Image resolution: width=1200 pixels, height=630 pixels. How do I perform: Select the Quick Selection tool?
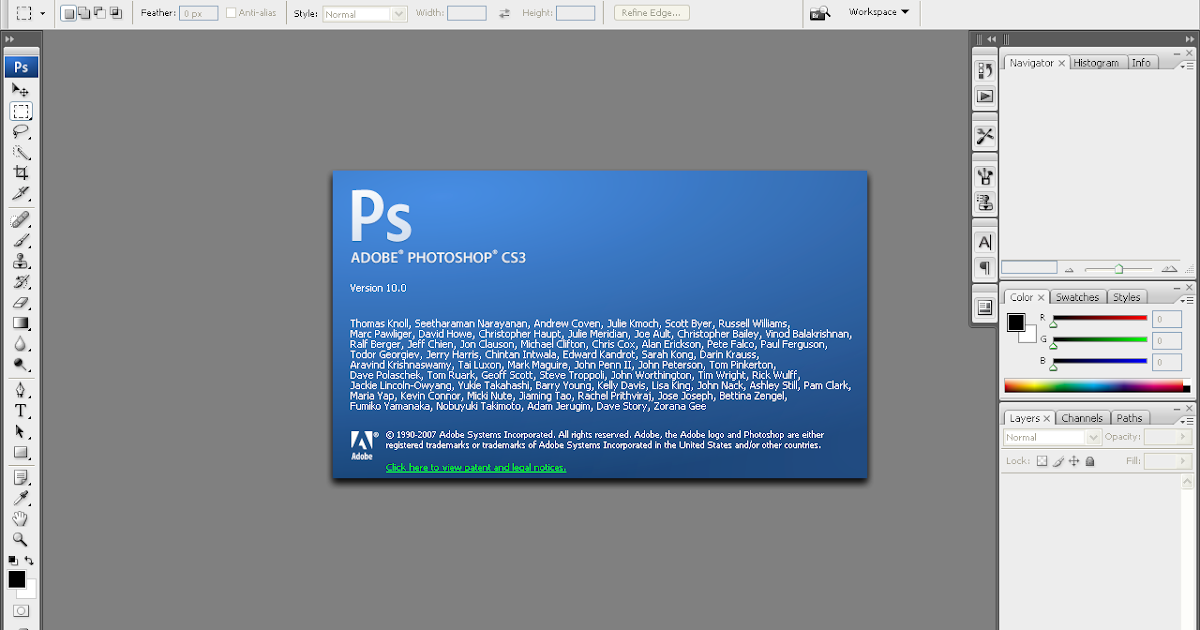tap(21, 152)
